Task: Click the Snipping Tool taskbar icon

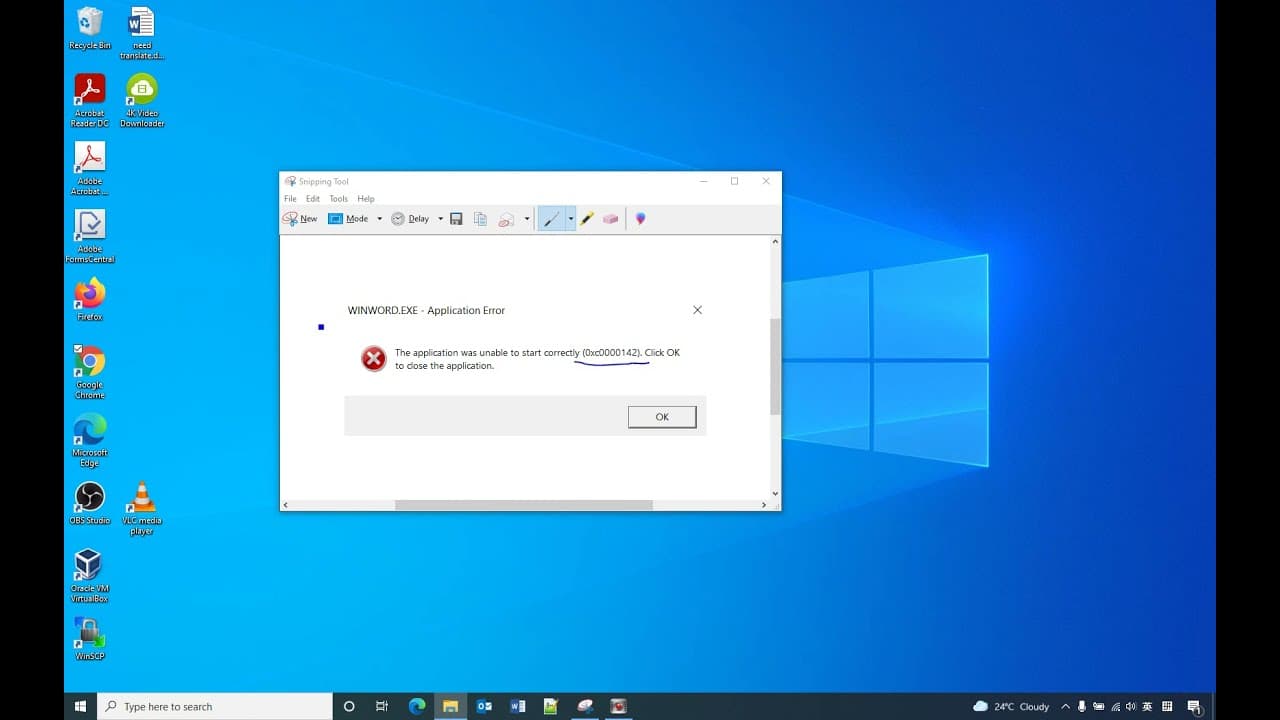Action: (585, 706)
